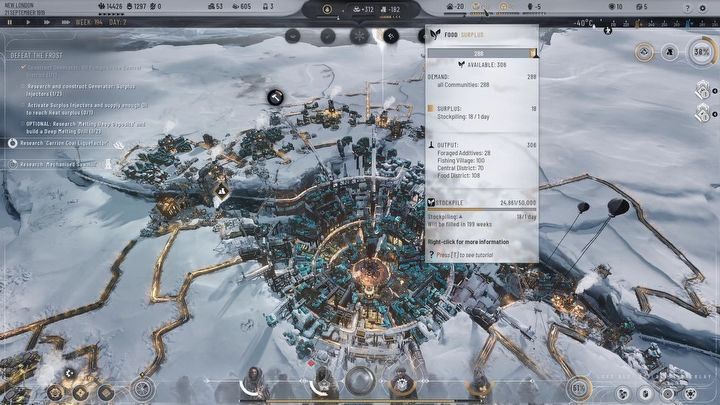Select 'Research Mechanised Sawmills' task

59,164
